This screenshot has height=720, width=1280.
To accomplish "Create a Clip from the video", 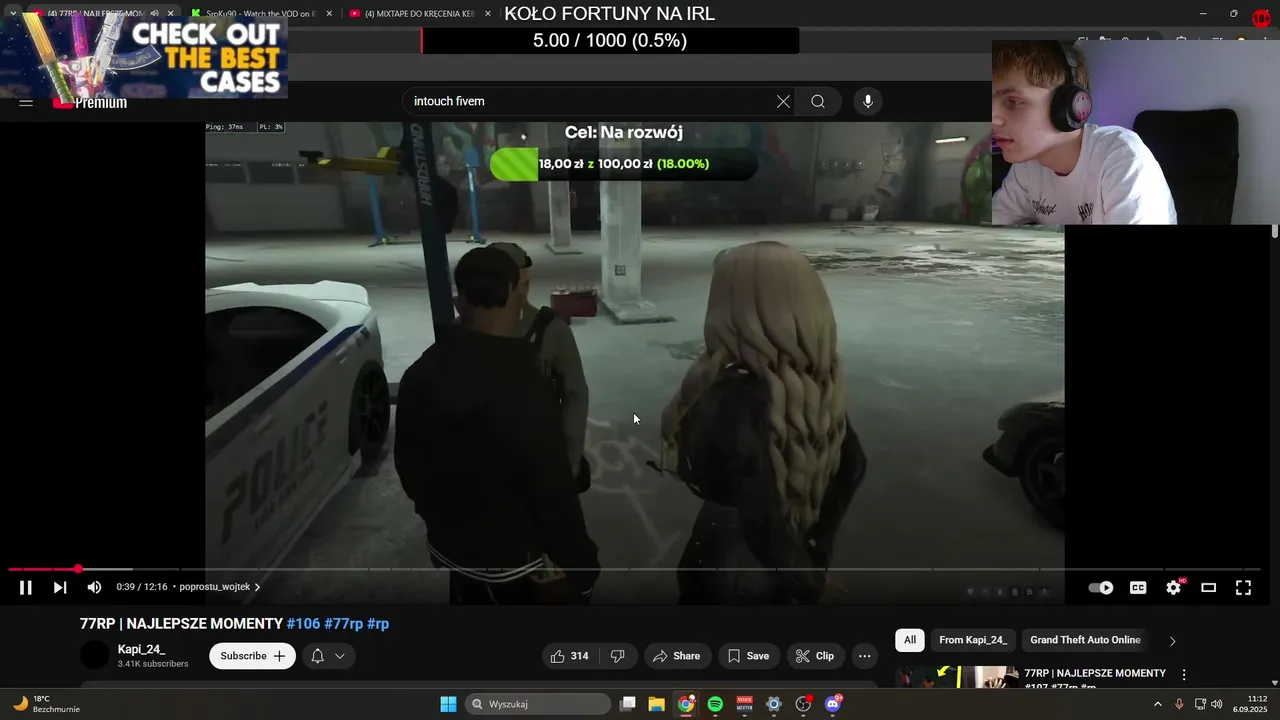I will 814,656.
